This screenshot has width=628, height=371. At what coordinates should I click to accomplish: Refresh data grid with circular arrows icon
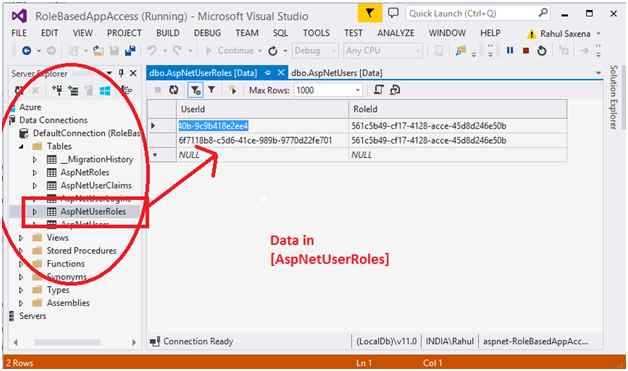pyautogui.click(x=173, y=90)
